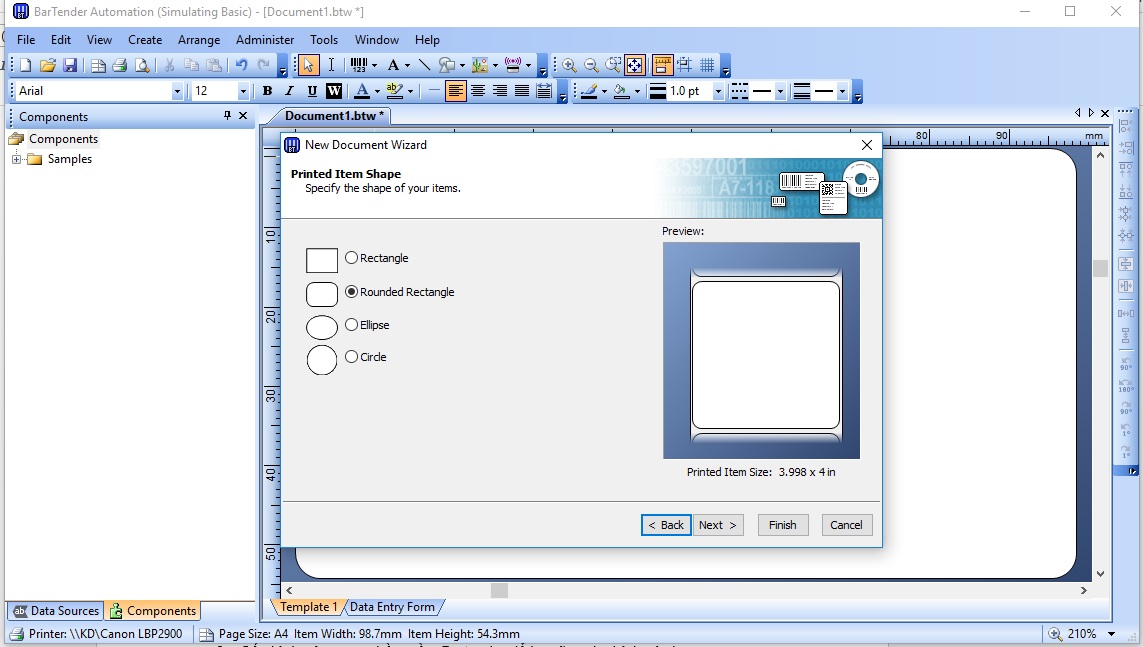Screen dimensions: 1143x647
Task: Pick the line color brush swatch
Action: pyautogui.click(x=590, y=91)
